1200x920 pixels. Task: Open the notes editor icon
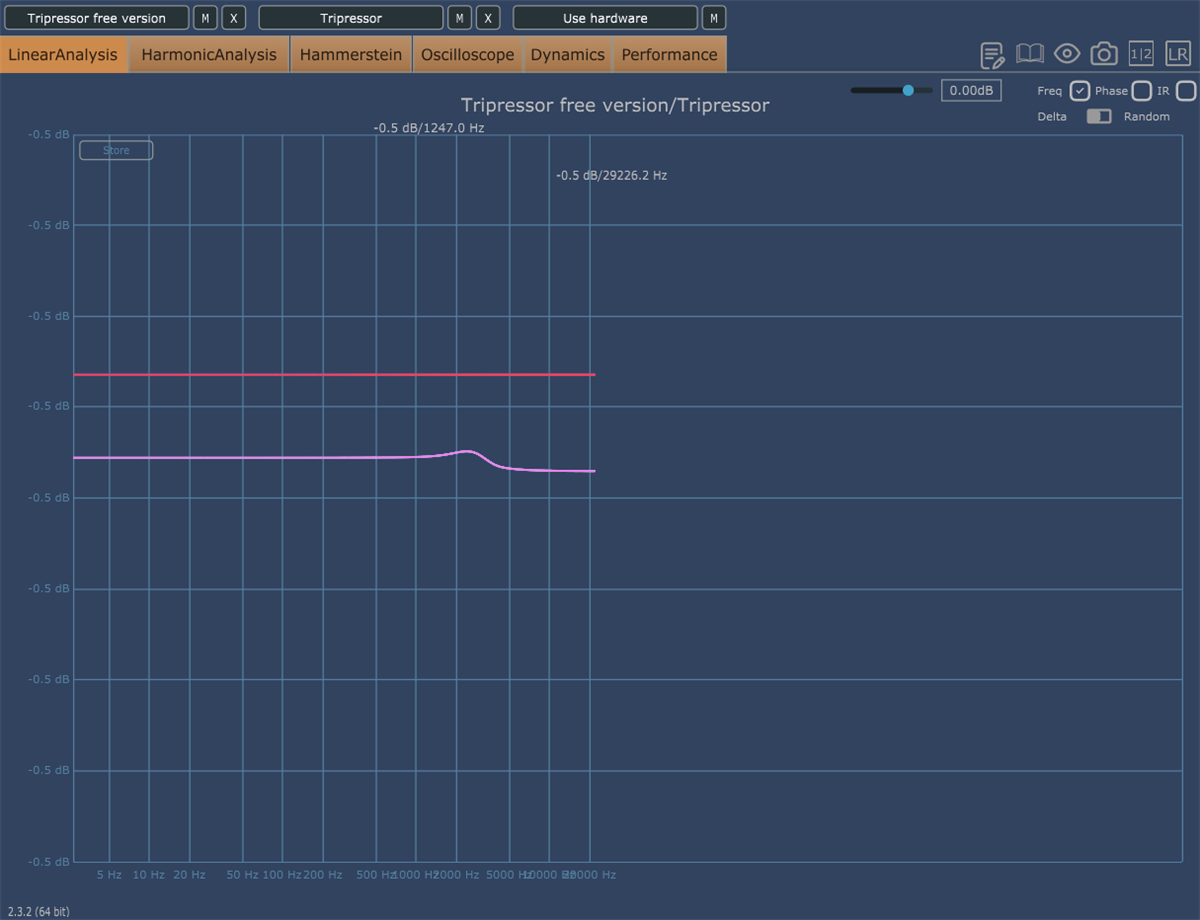pyautogui.click(x=992, y=54)
